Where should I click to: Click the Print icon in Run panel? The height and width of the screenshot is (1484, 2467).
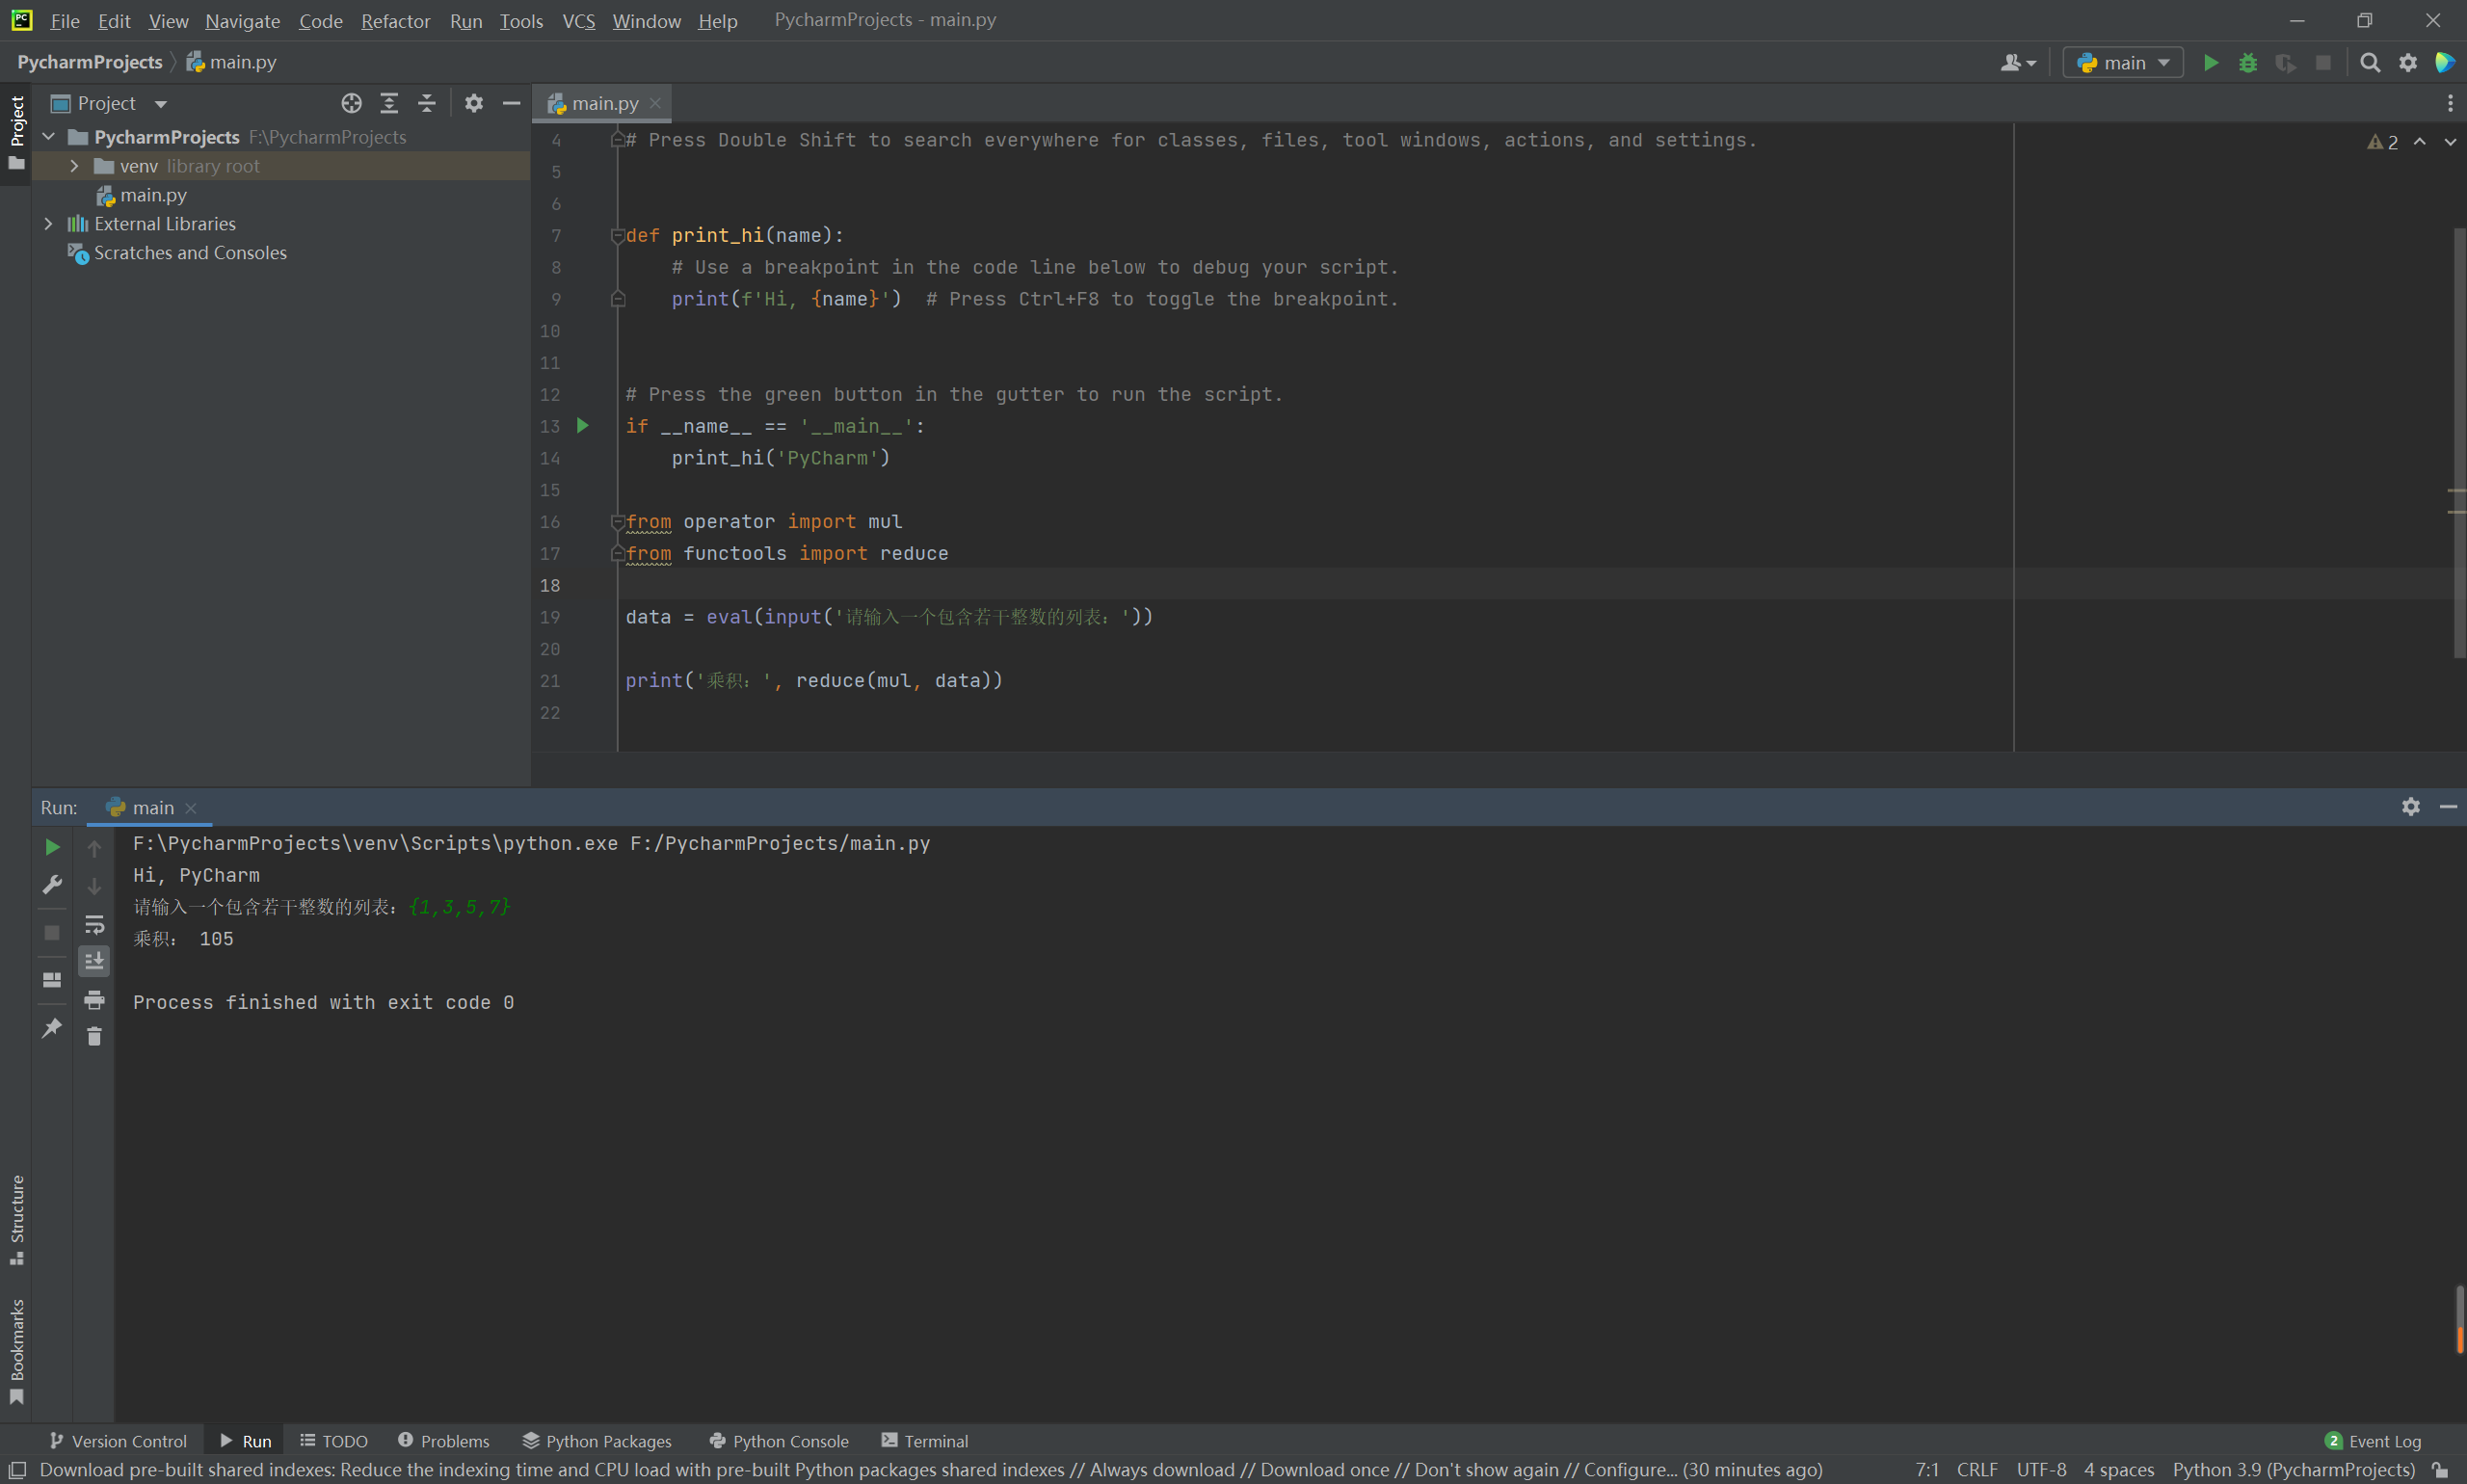(94, 1000)
